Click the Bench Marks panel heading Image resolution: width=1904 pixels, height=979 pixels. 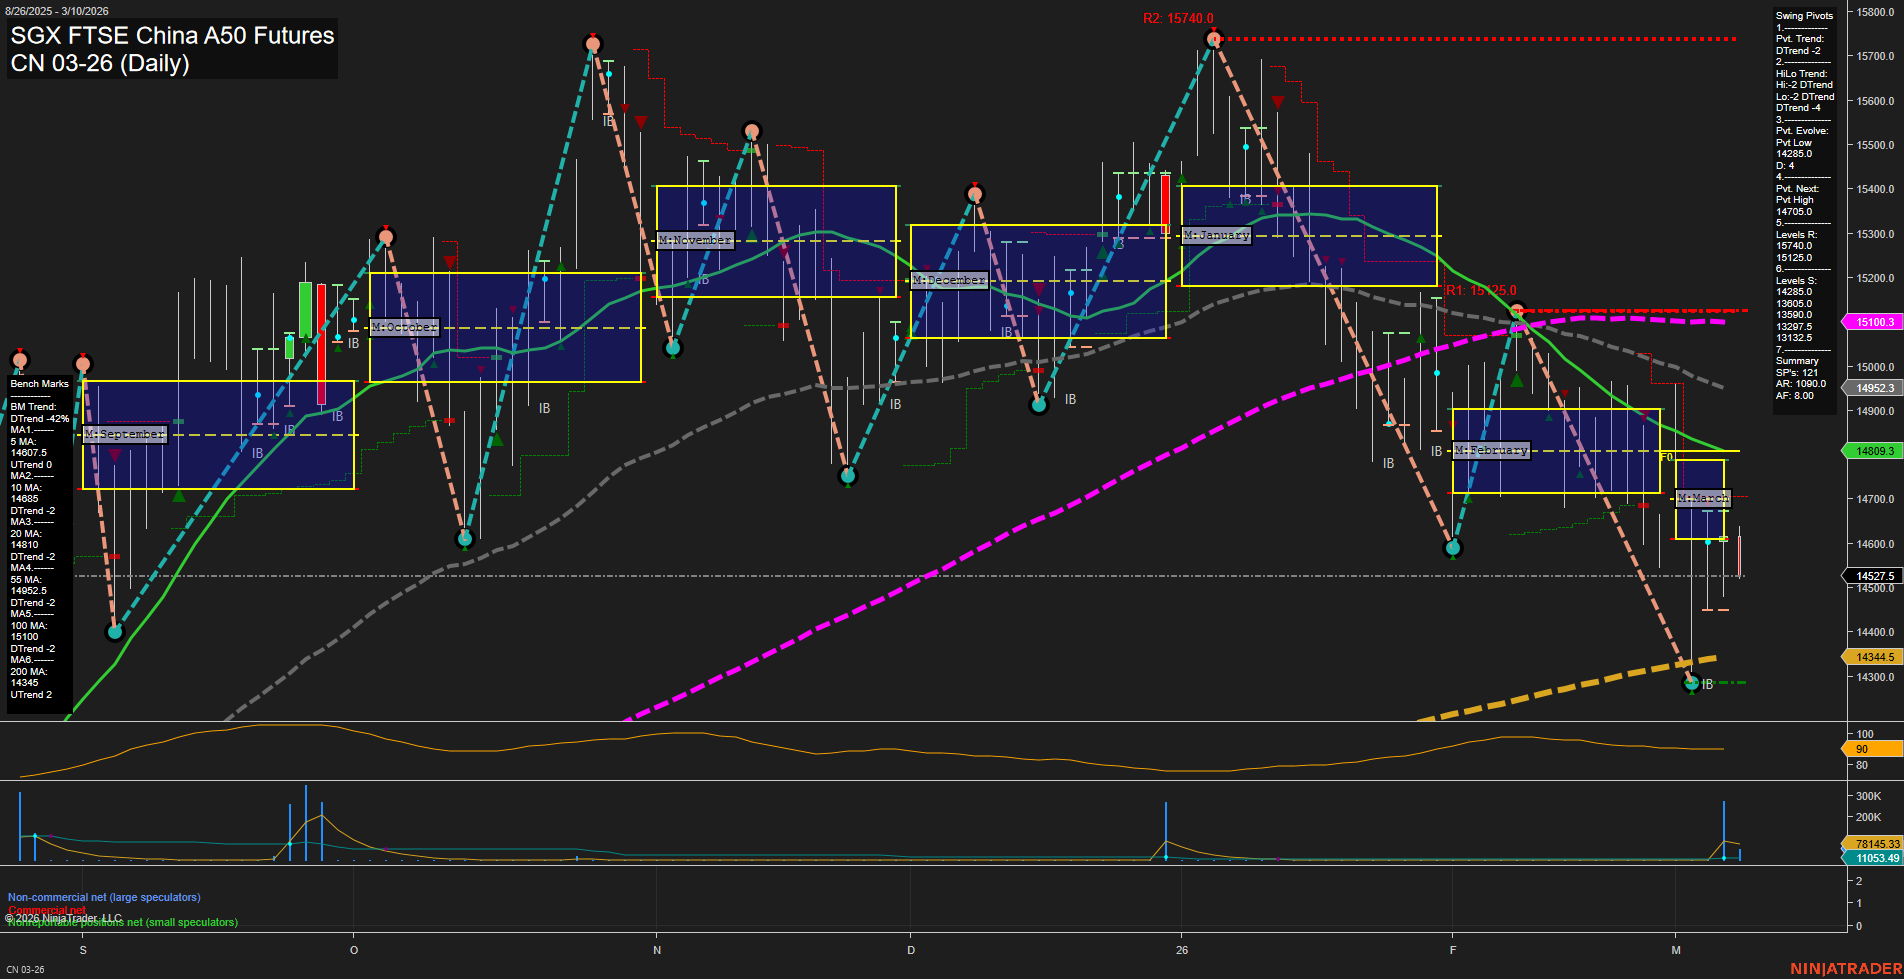click(40, 384)
